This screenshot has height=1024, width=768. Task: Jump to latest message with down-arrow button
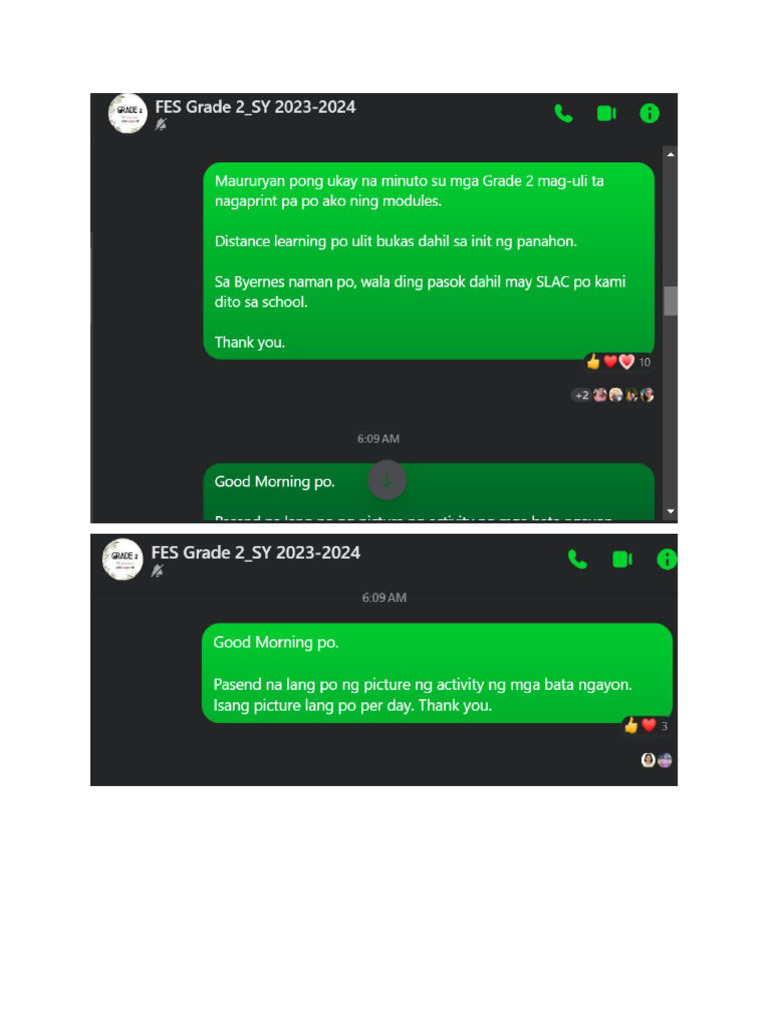point(387,480)
